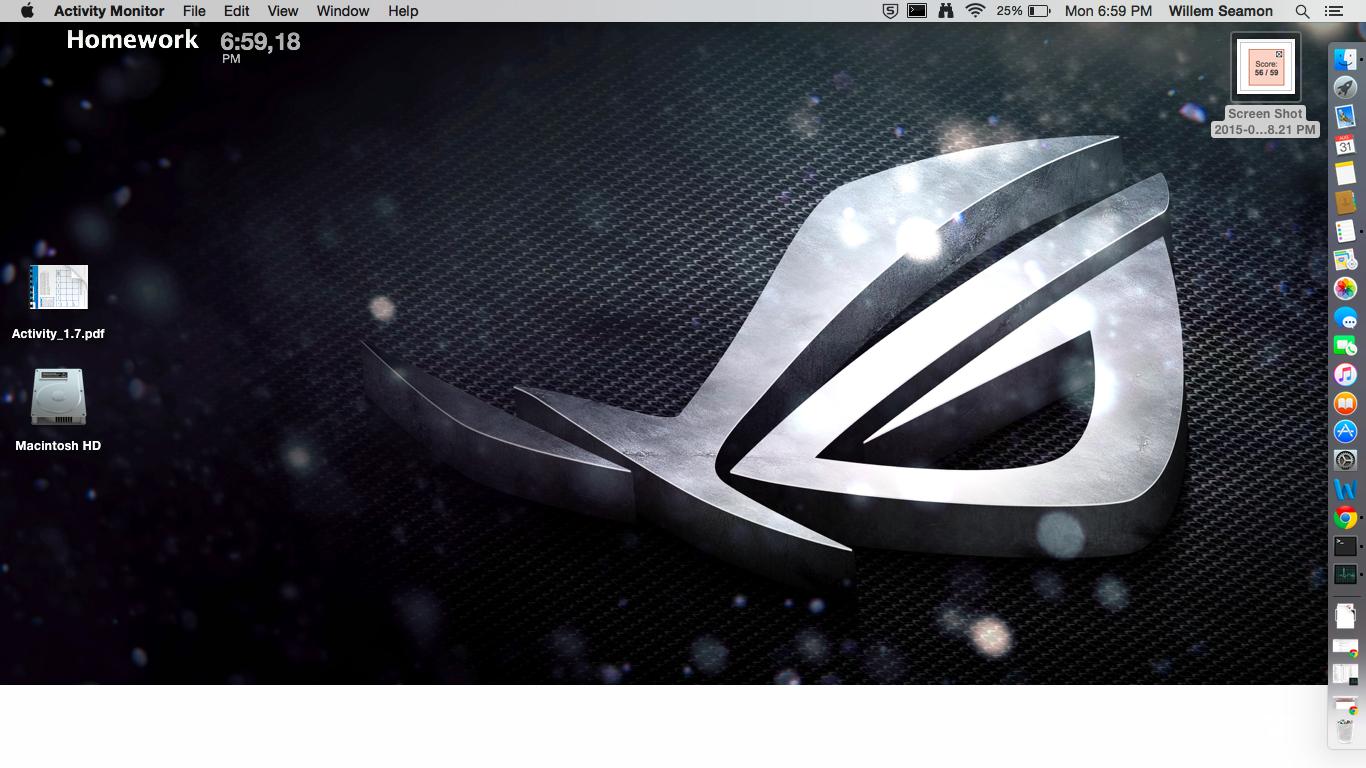Open iTunes music icon in dock
The height and width of the screenshot is (768, 1366).
point(1345,375)
